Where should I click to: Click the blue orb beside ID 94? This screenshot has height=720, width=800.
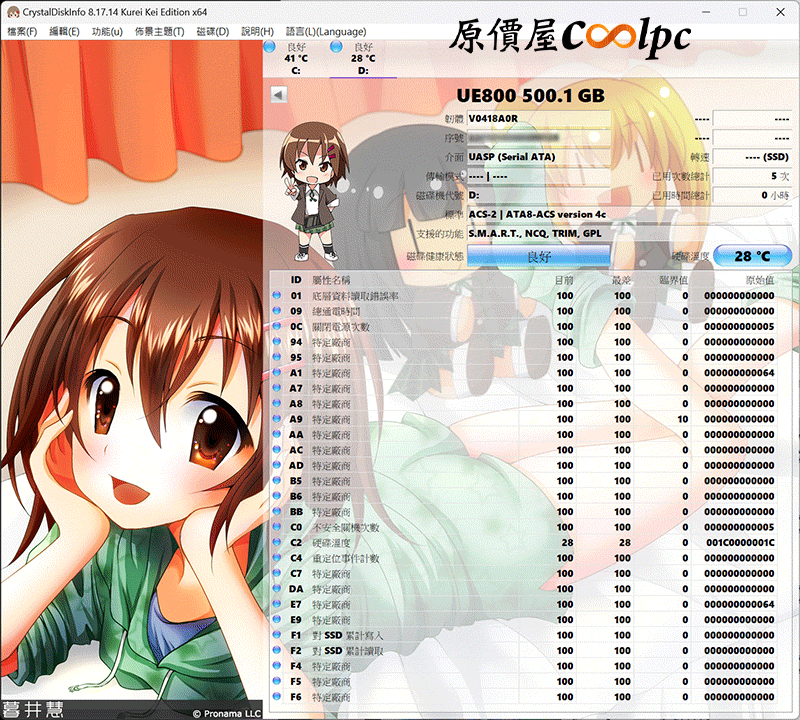(277, 341)
